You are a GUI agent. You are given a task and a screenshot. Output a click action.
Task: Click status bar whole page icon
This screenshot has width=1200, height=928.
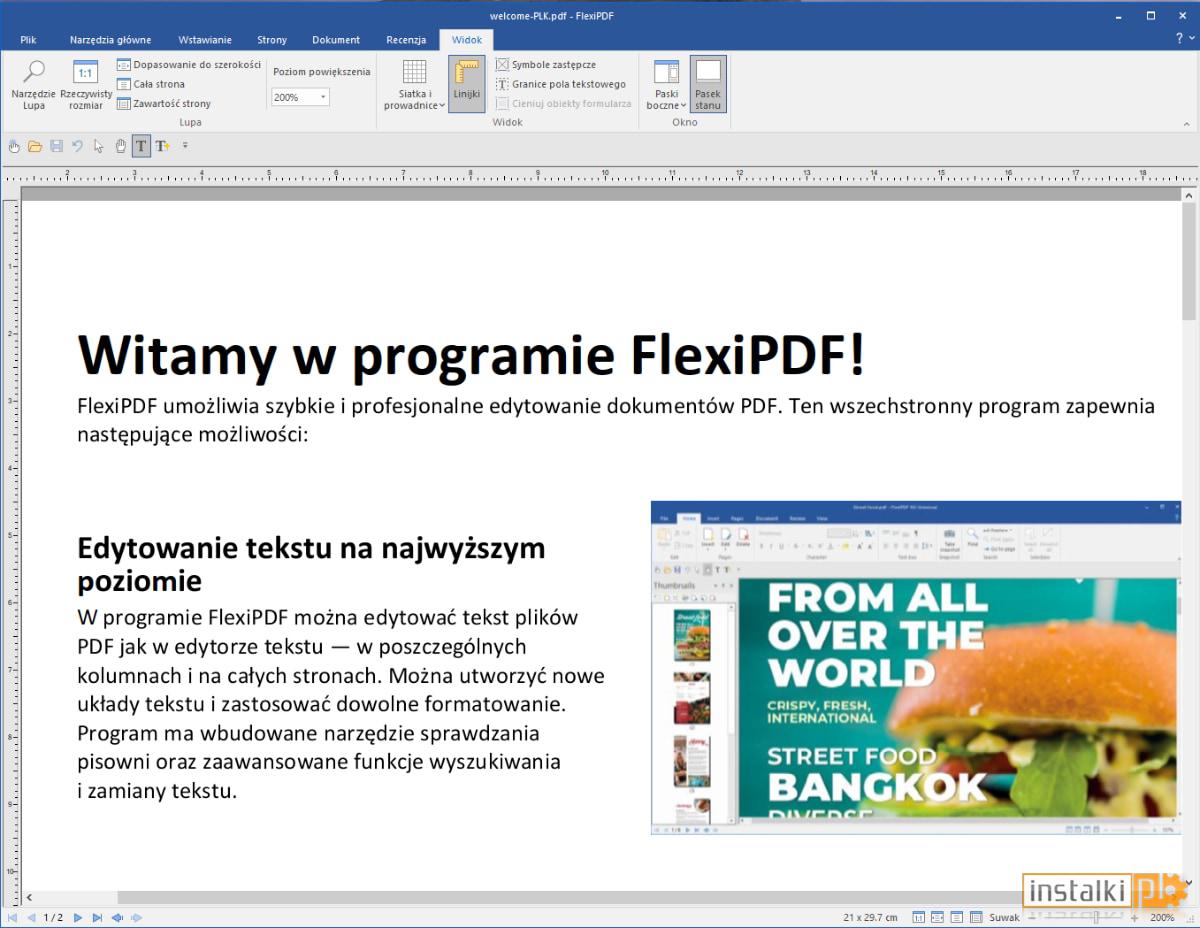point(957,917)
